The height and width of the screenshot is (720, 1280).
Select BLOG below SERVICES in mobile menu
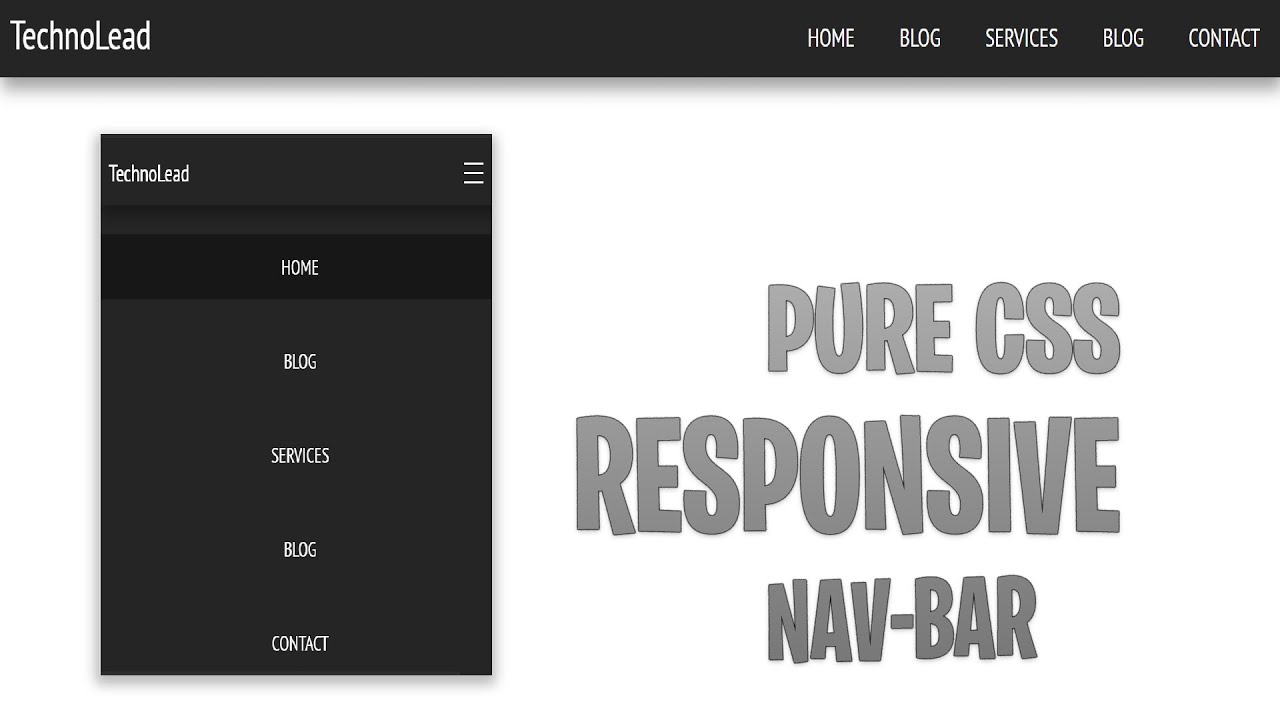[x=300, y=549]
